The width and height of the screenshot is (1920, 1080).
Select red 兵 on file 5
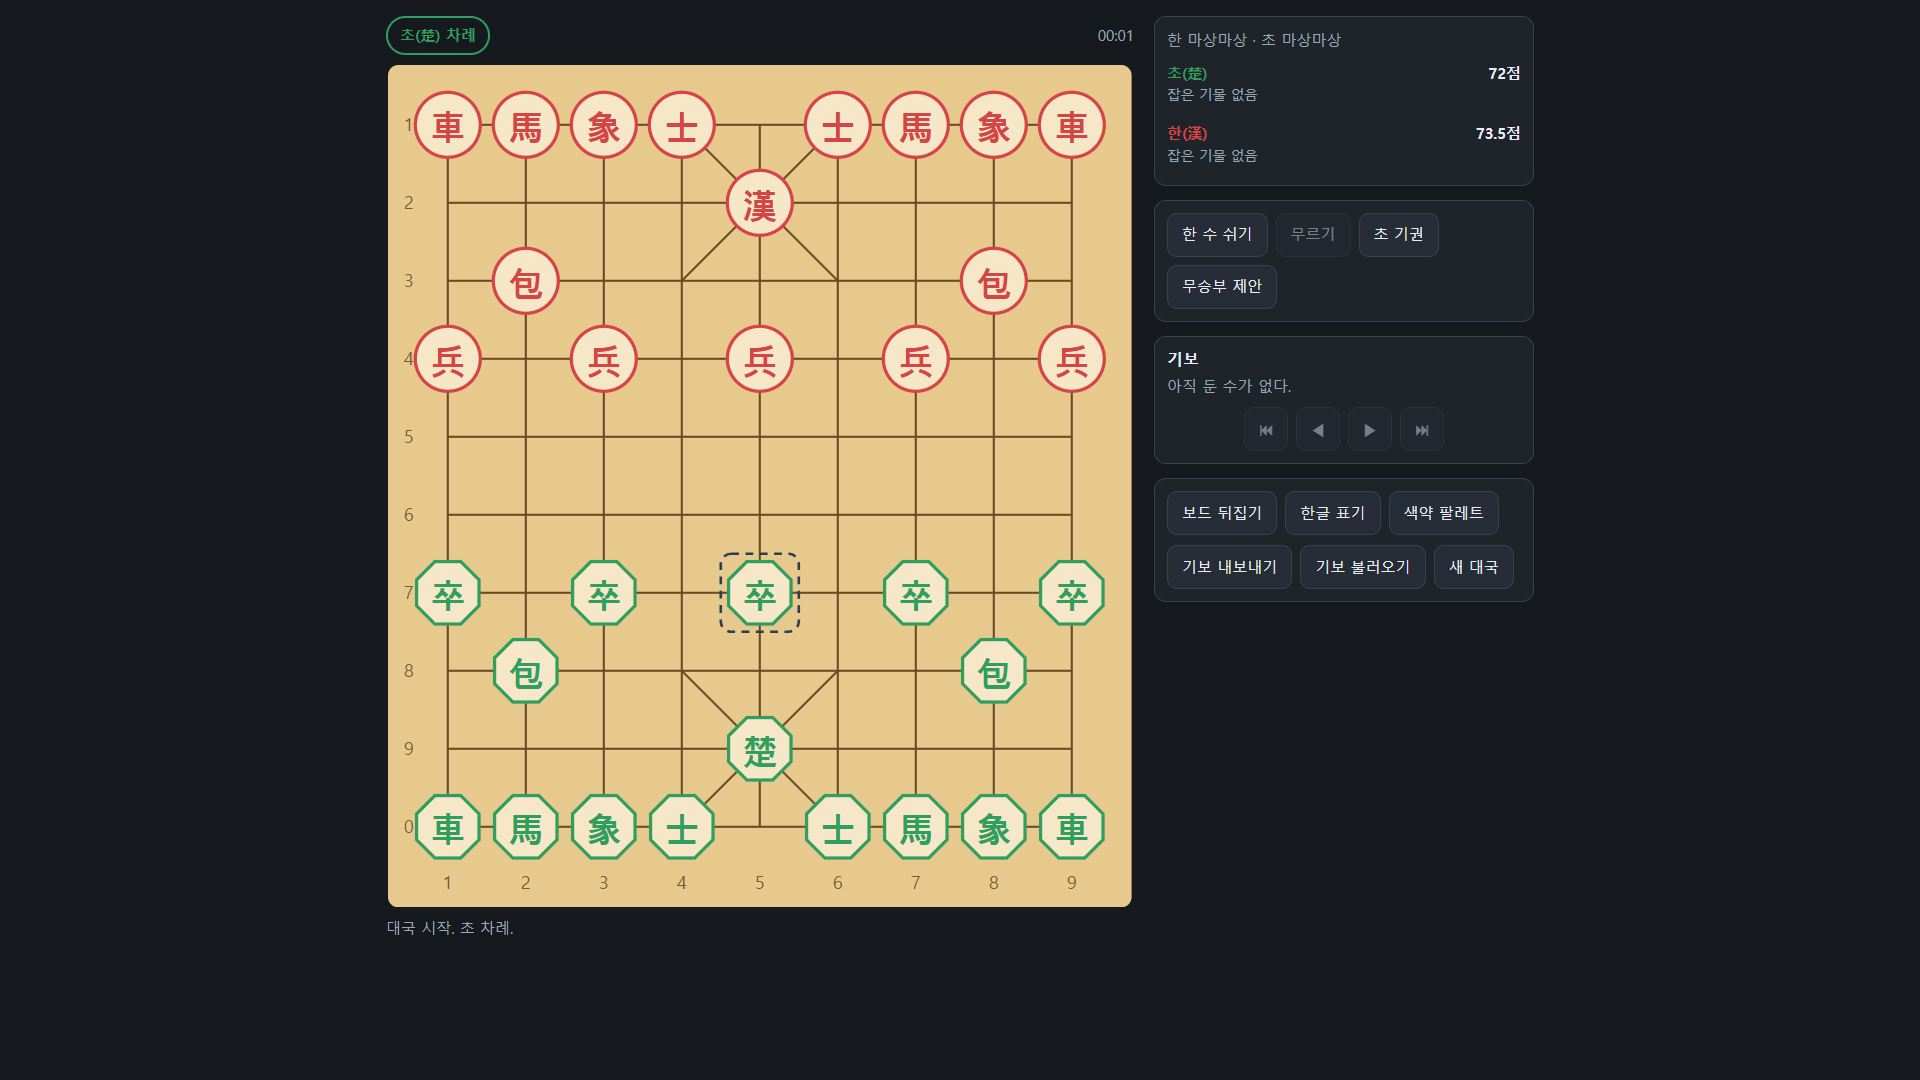click(x=759, y=360)
